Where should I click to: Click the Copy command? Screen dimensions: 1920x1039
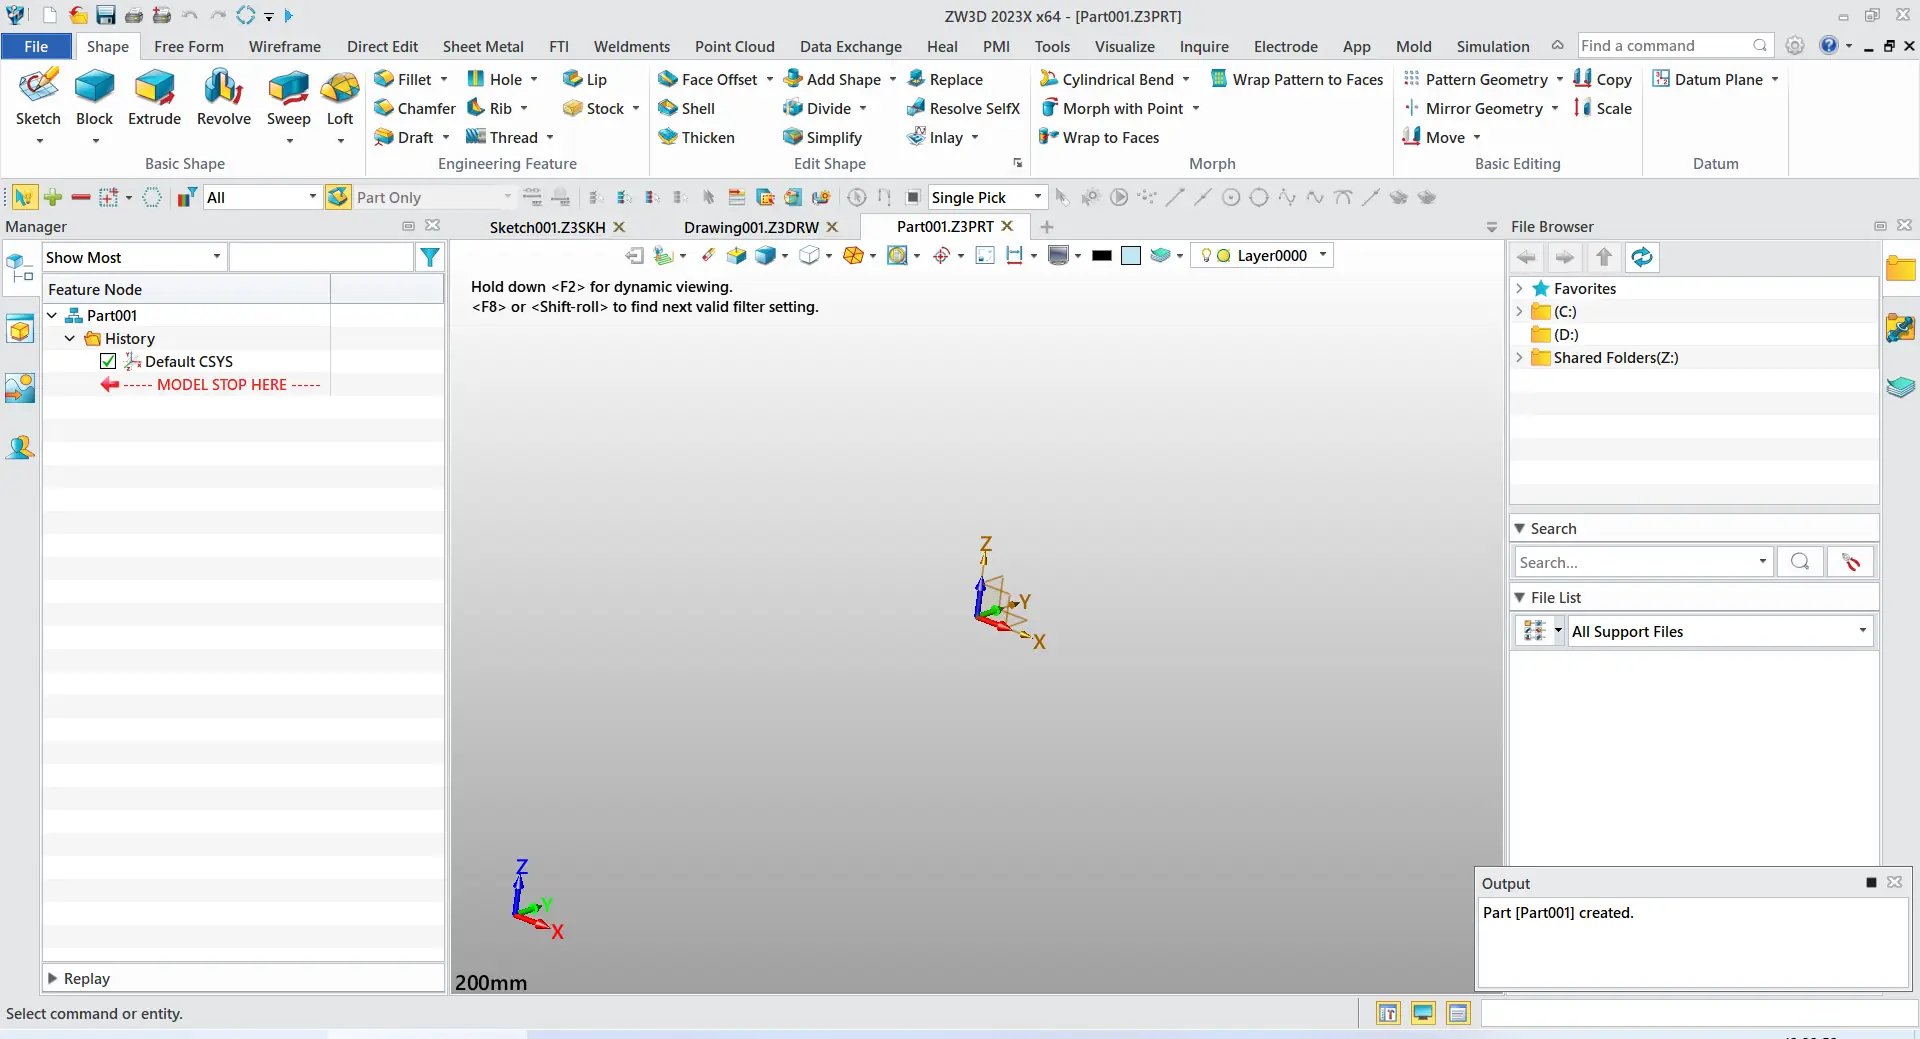[1602, 79]
